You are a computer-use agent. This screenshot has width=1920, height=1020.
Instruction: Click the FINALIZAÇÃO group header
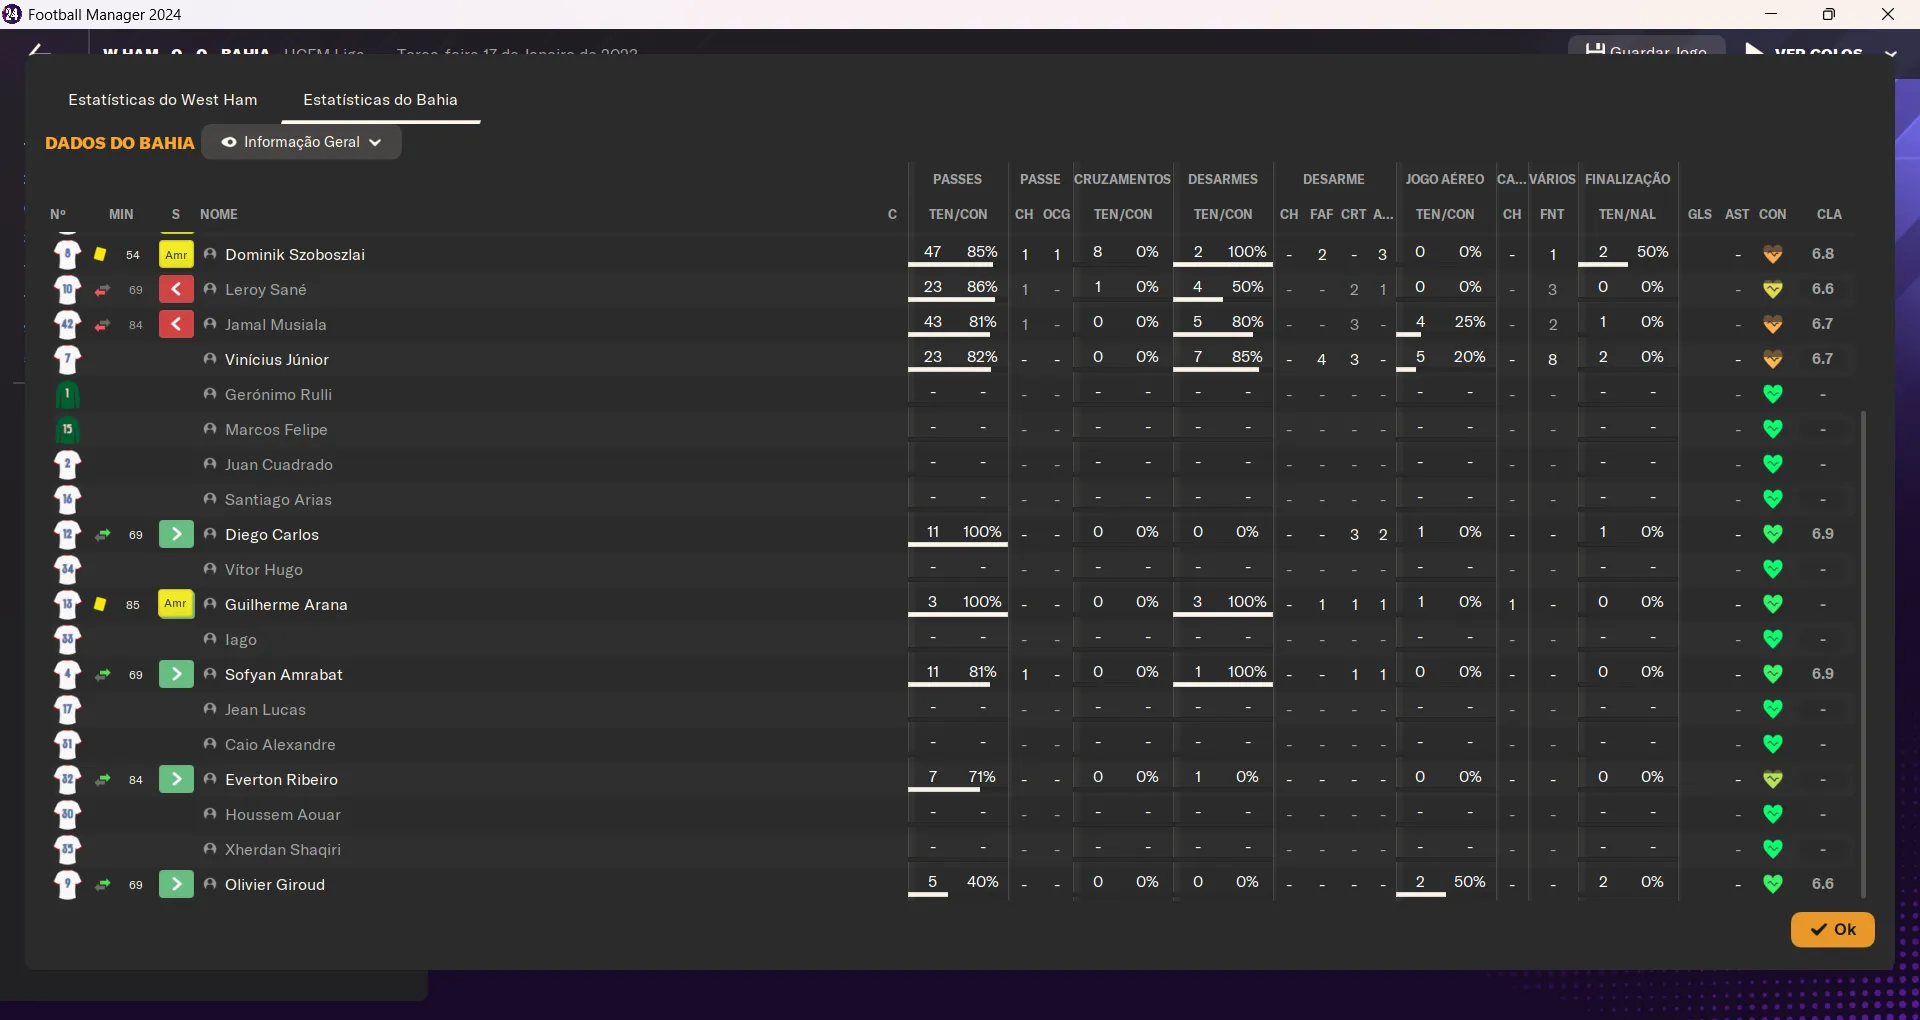[1628, 179]
